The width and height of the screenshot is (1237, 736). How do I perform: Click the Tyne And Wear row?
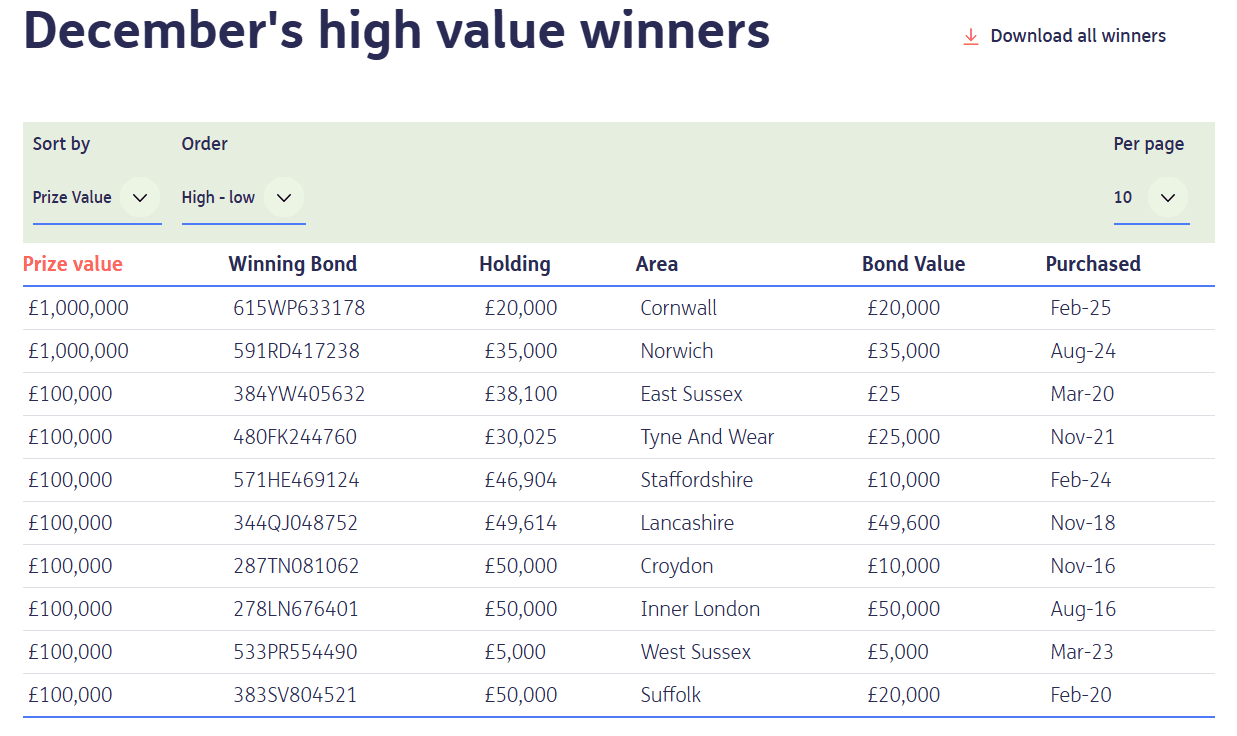click(707, 437)
